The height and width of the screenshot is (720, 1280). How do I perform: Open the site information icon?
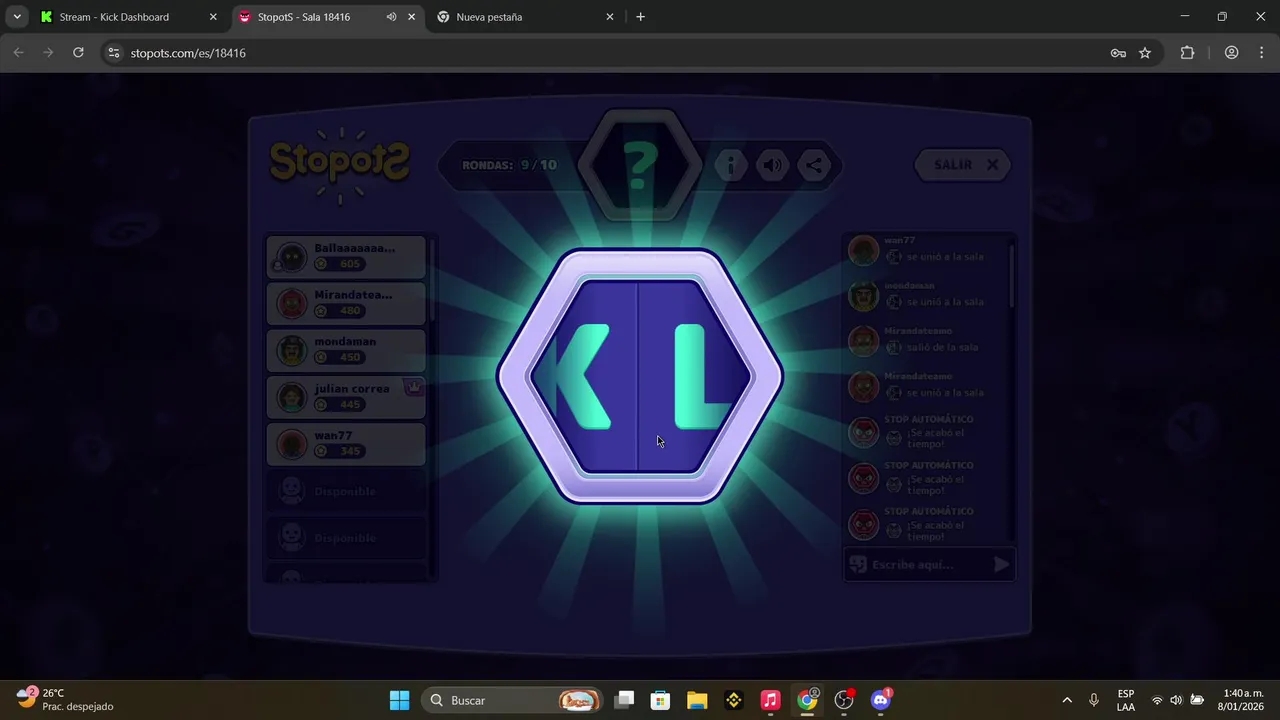tap(114, 53)
